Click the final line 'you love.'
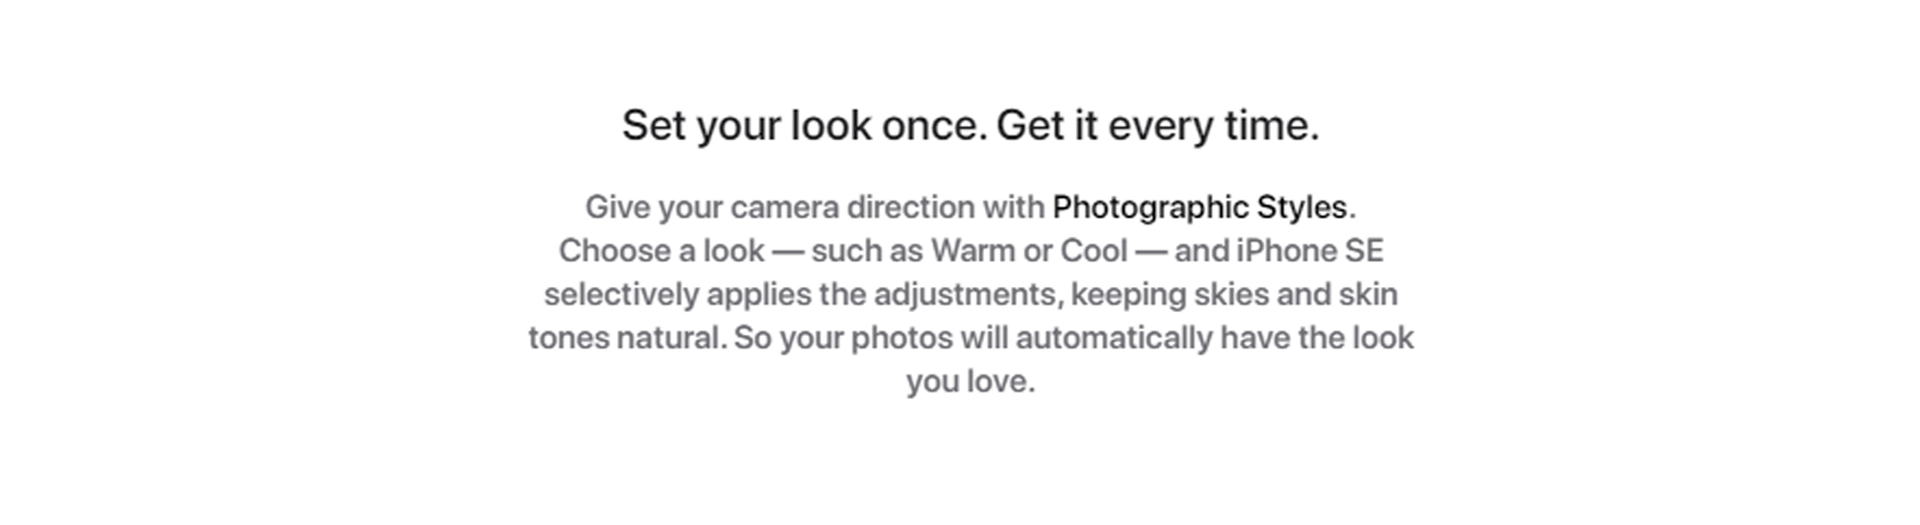Screen dimensions: 1920x525 point(970,382)
